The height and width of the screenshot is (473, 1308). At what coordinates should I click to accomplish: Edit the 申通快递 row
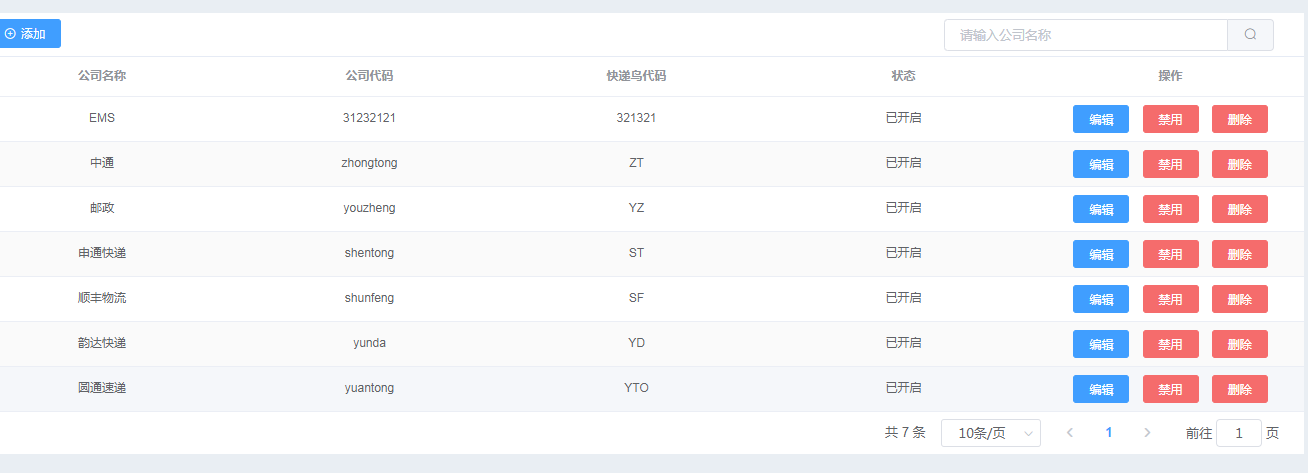point(1101,254)
